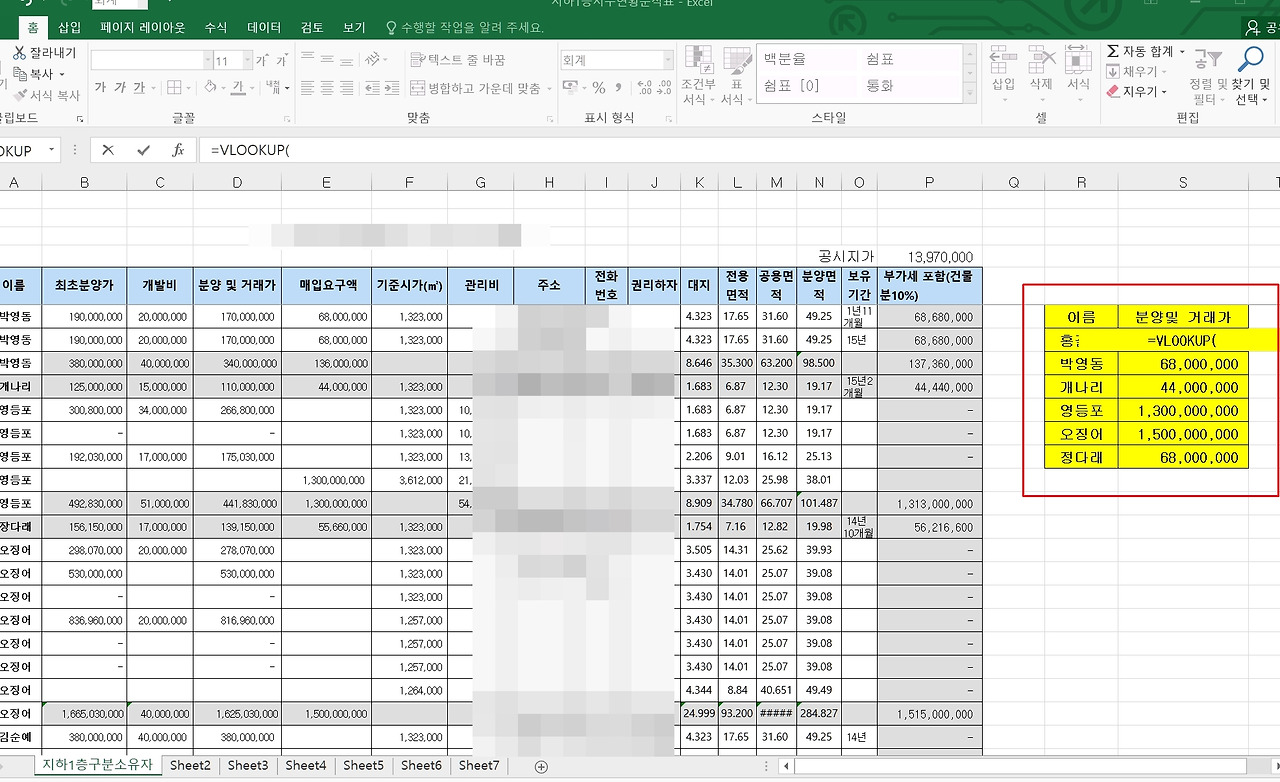This screenshot has height=782, width=1280.
Task: Cancel the formula entry with the X button
Action: 108,150
